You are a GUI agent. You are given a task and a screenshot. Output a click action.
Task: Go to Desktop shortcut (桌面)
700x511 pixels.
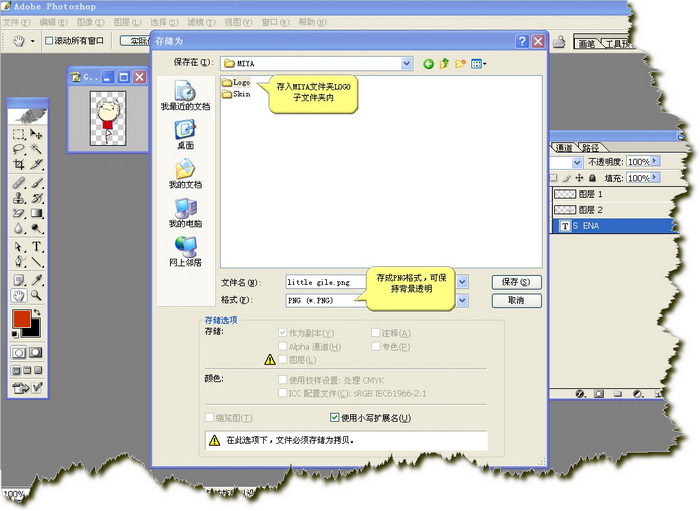[185, 134]
